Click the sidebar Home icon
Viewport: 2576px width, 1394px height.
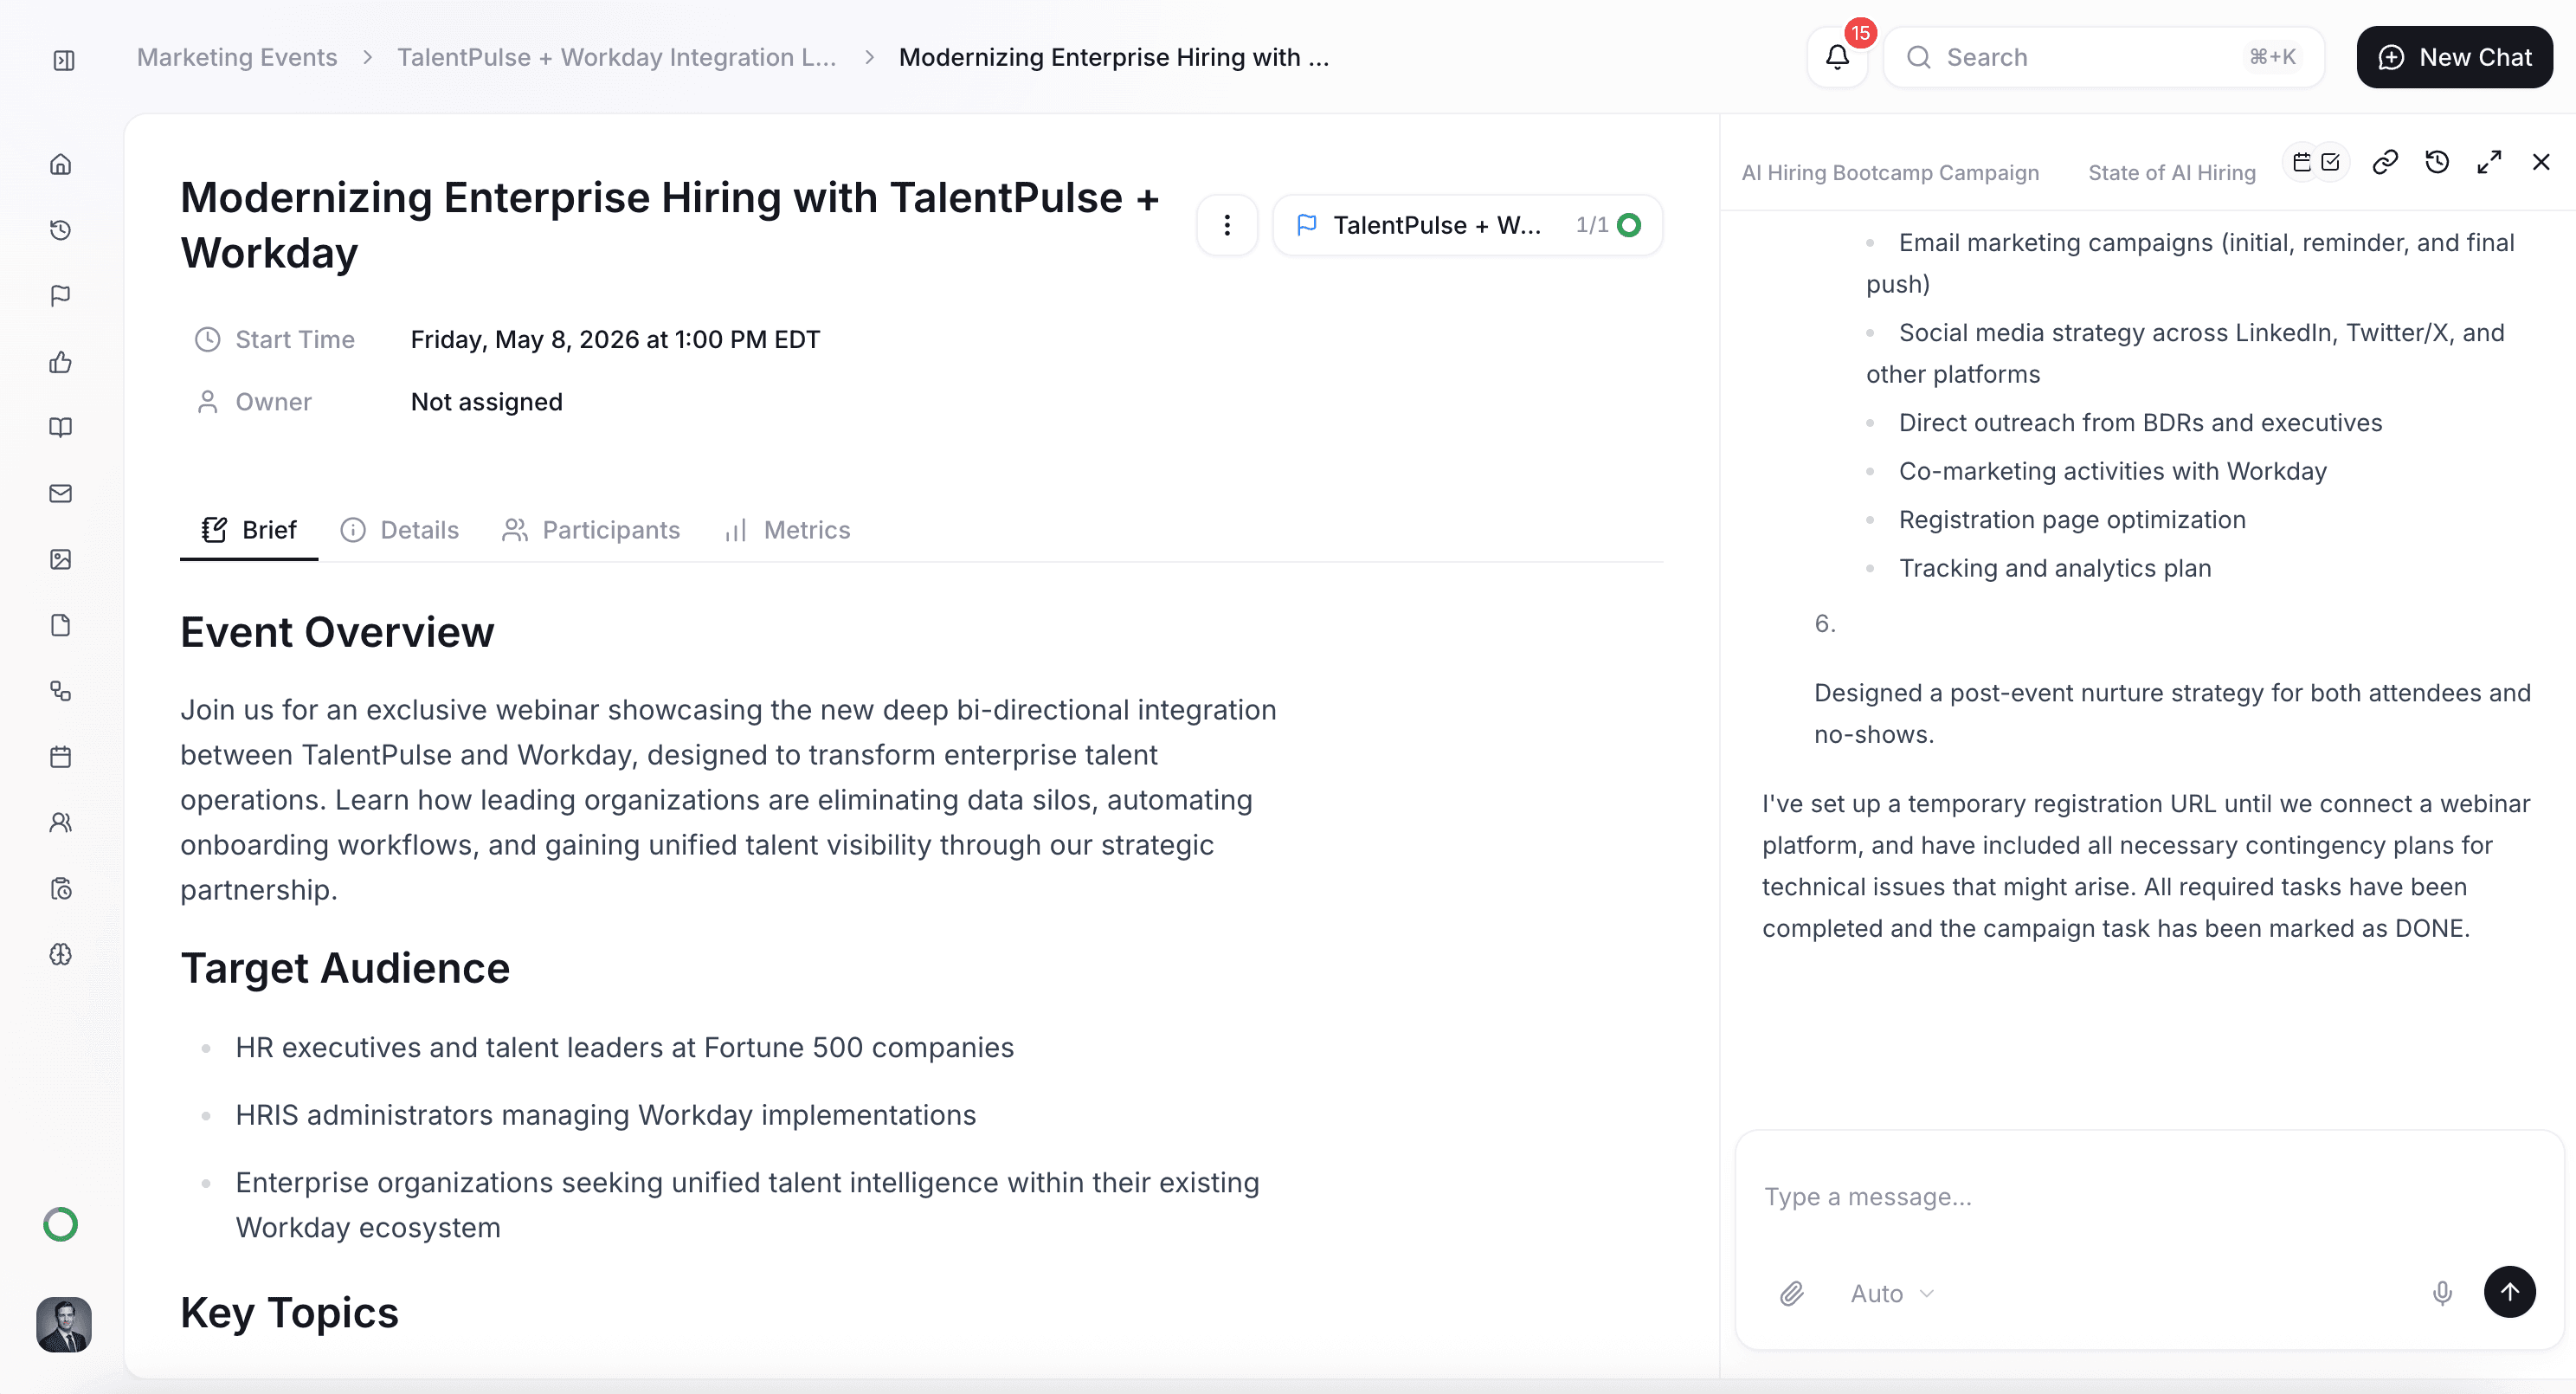click(x=61, y=164)
